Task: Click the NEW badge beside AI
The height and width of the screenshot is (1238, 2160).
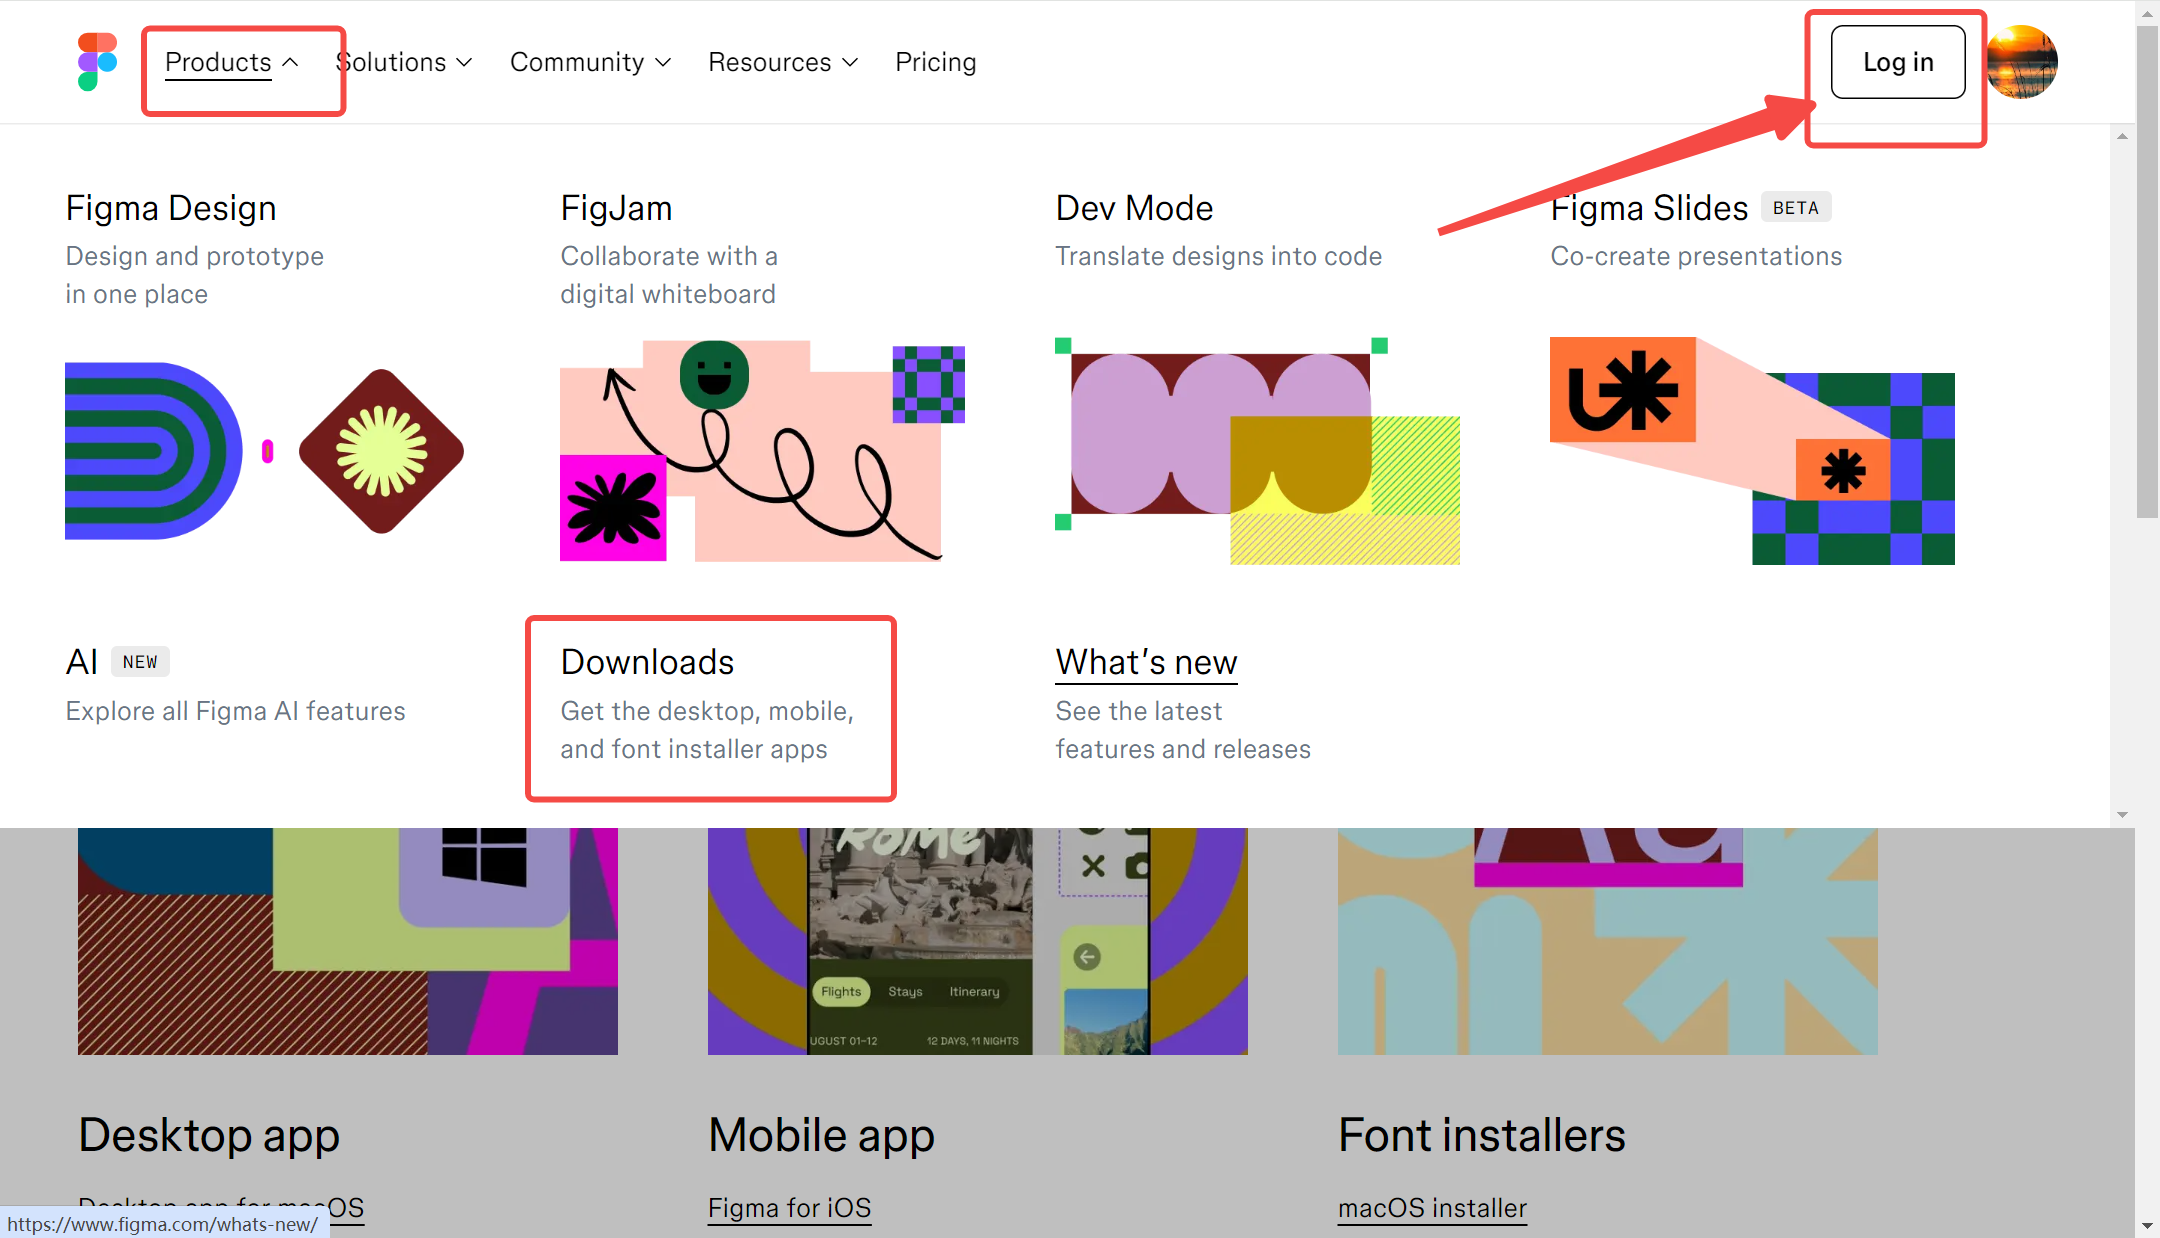Action: (x=140, y=662)
